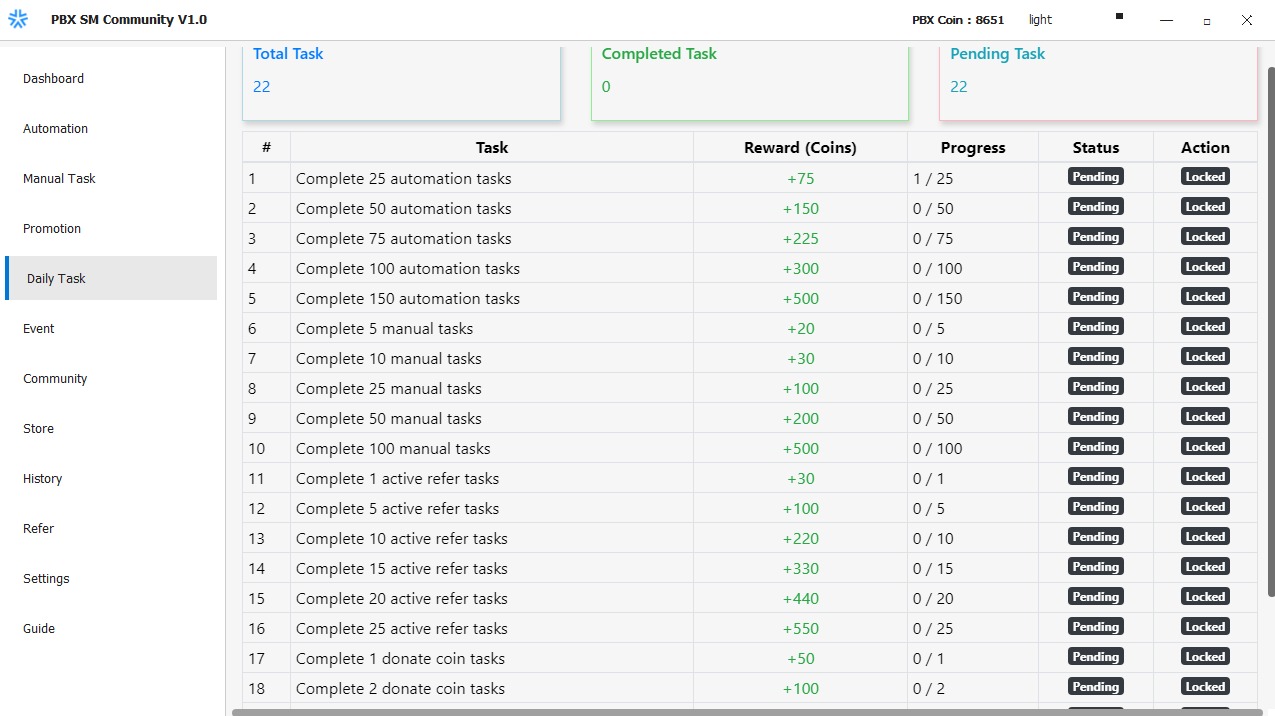The height and width of the screenshot is (716, 1275).
Task: Click the Progress column header
Action: 972,148
